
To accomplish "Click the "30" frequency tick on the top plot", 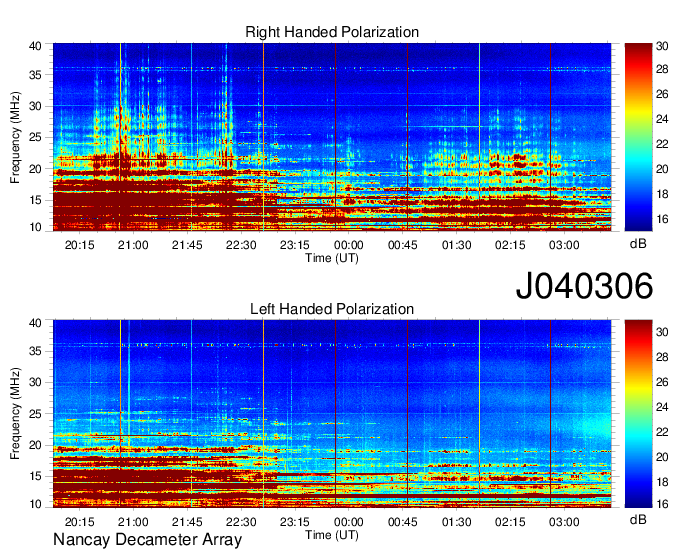I will (x=35, y=106).
